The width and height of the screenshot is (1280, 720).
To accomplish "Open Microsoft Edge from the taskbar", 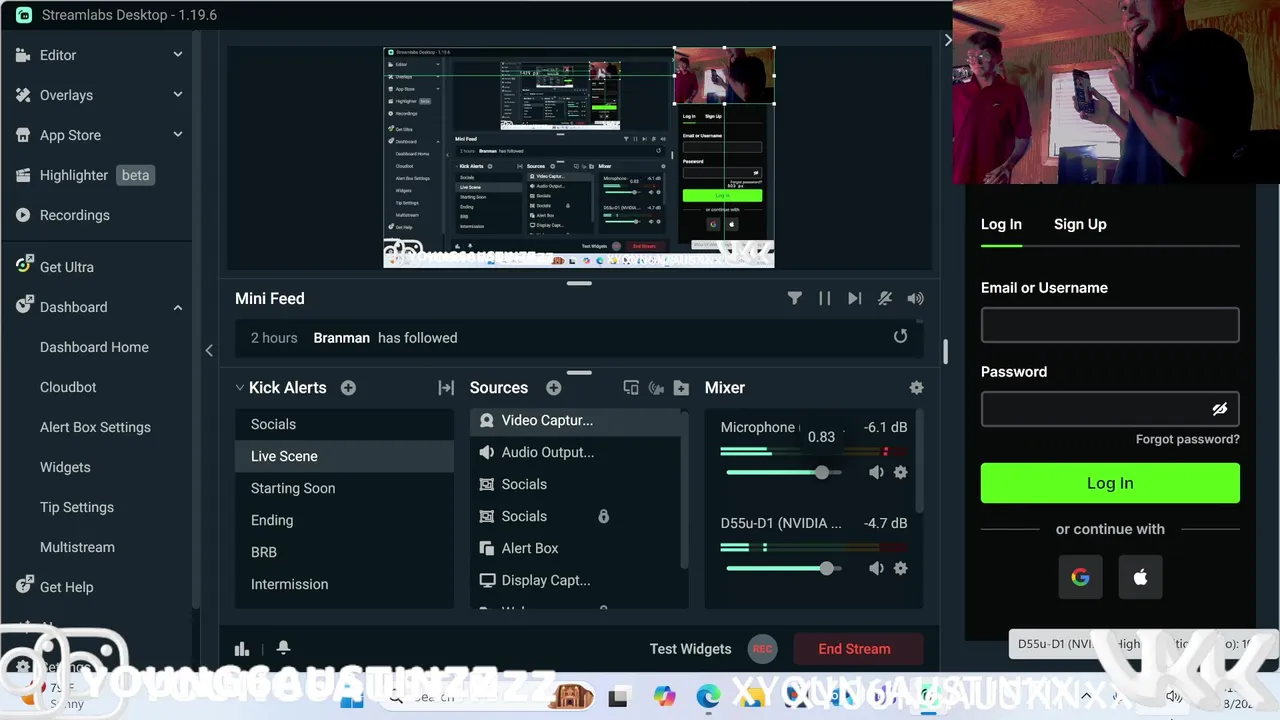I will tap(708, 697).
